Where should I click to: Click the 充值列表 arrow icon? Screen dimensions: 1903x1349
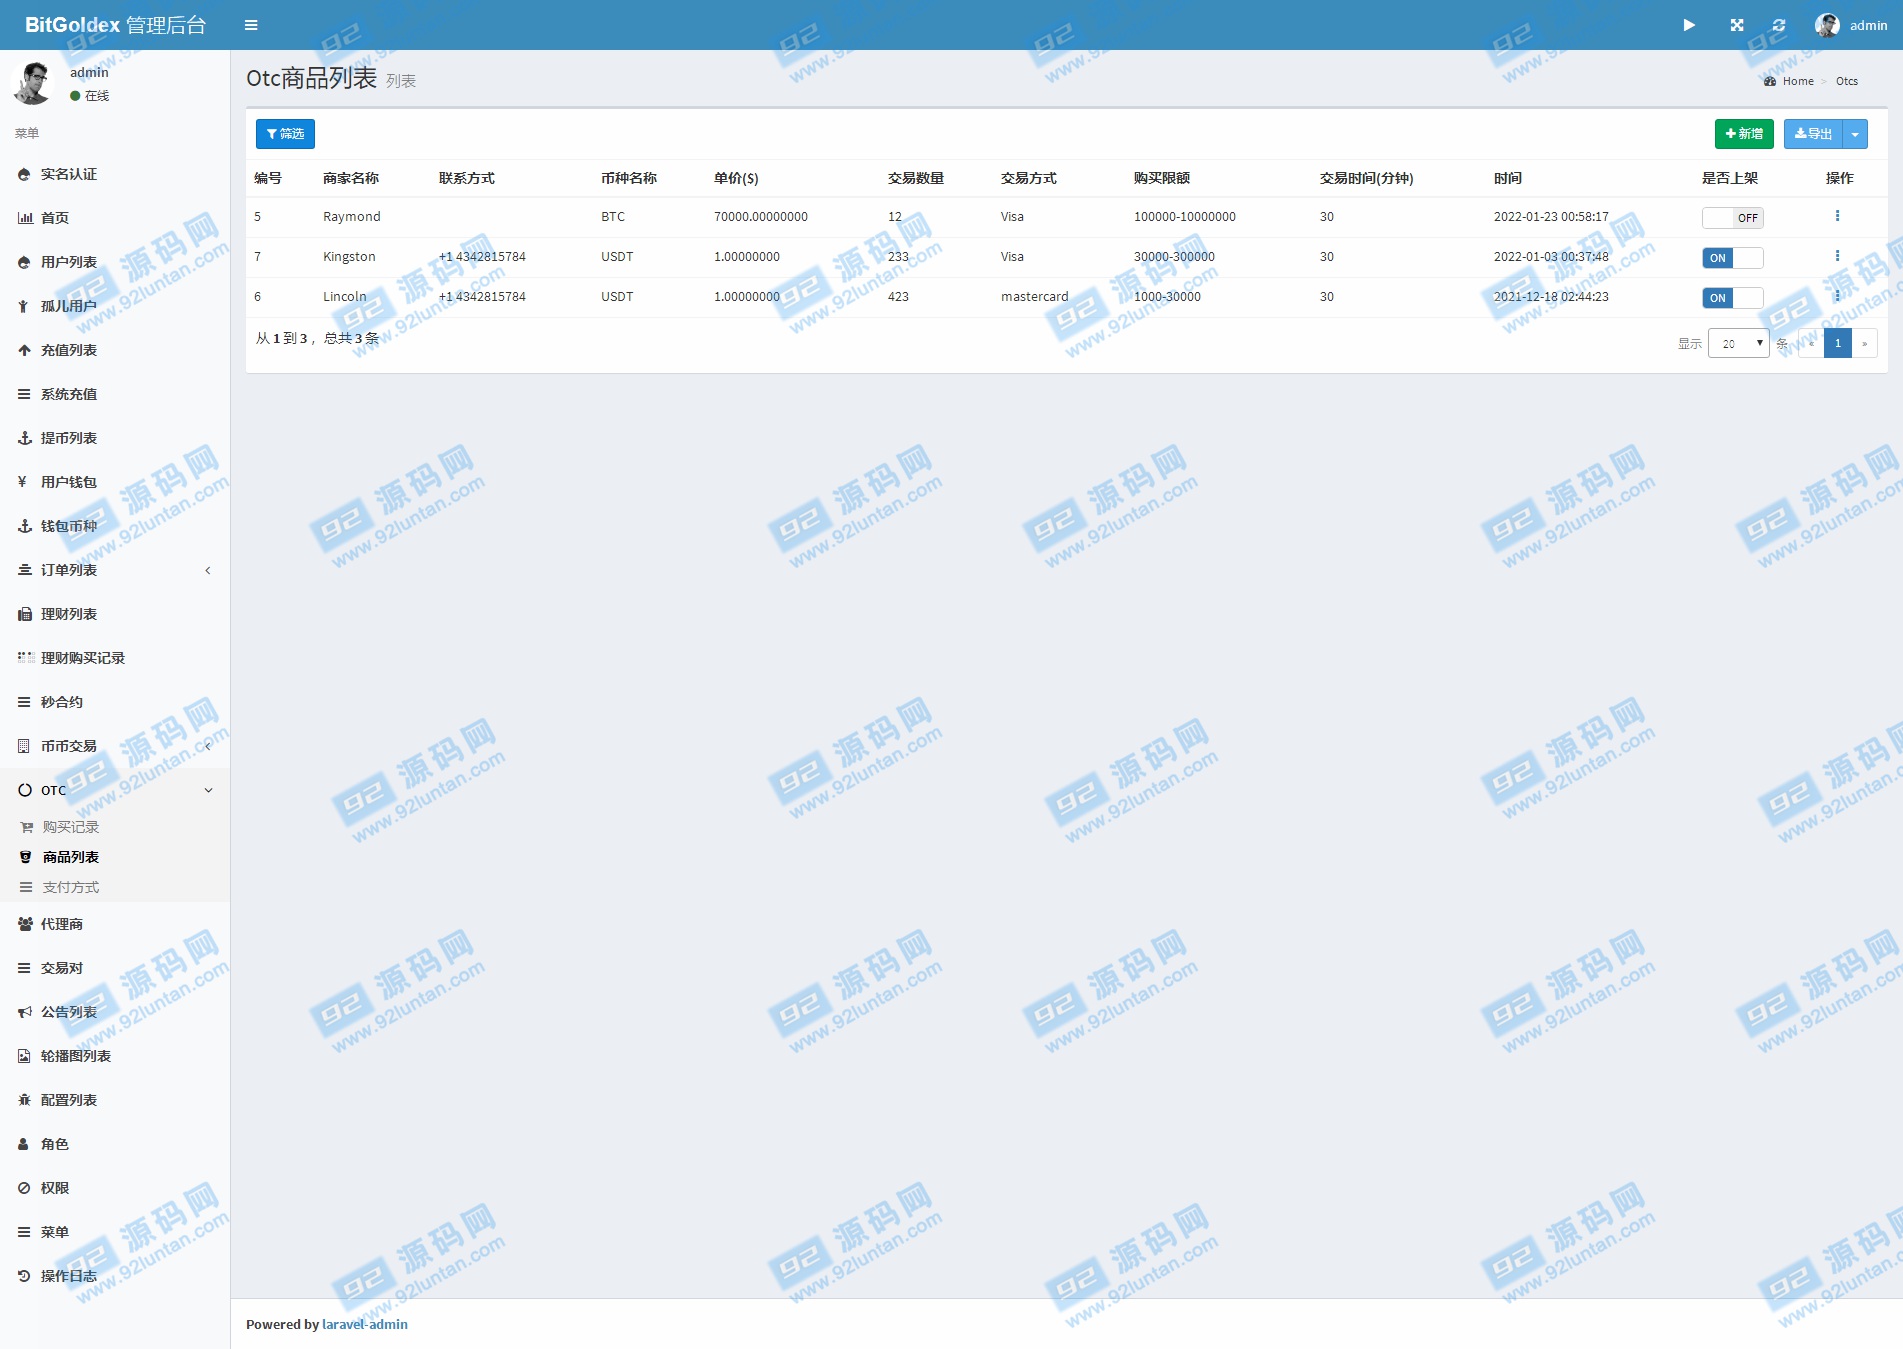(x=24, y=350)
